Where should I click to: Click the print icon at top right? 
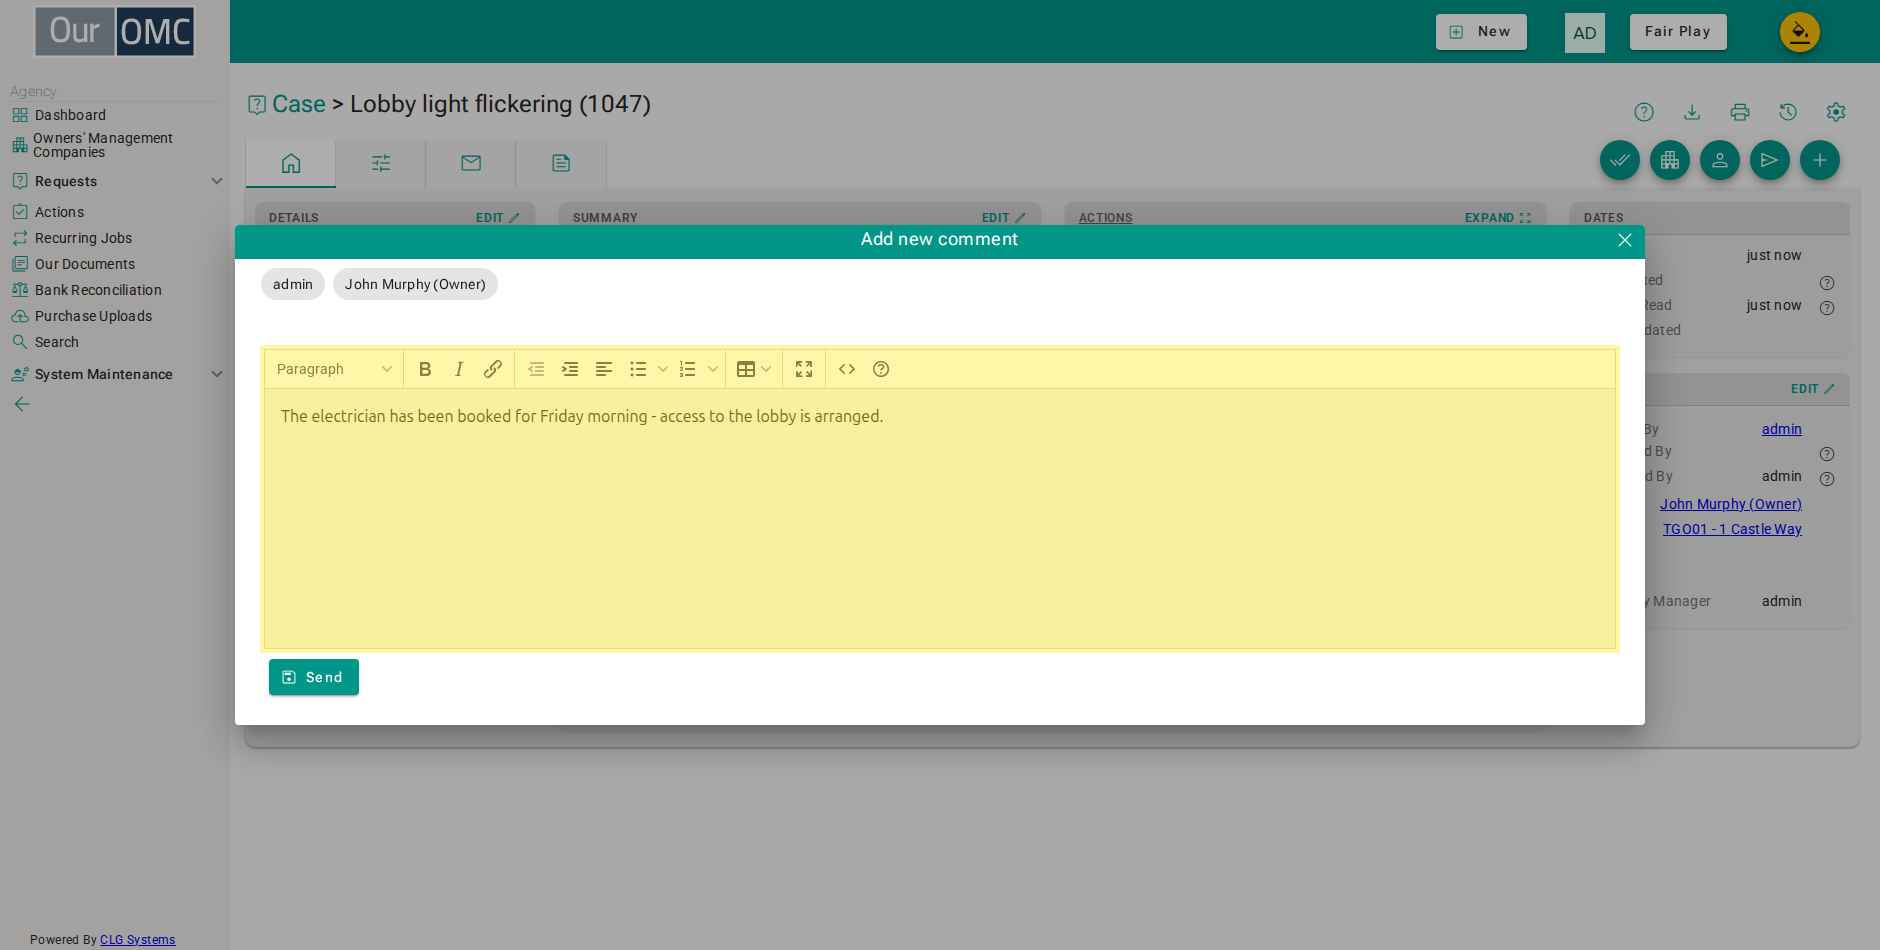[x=1740, y=112]
